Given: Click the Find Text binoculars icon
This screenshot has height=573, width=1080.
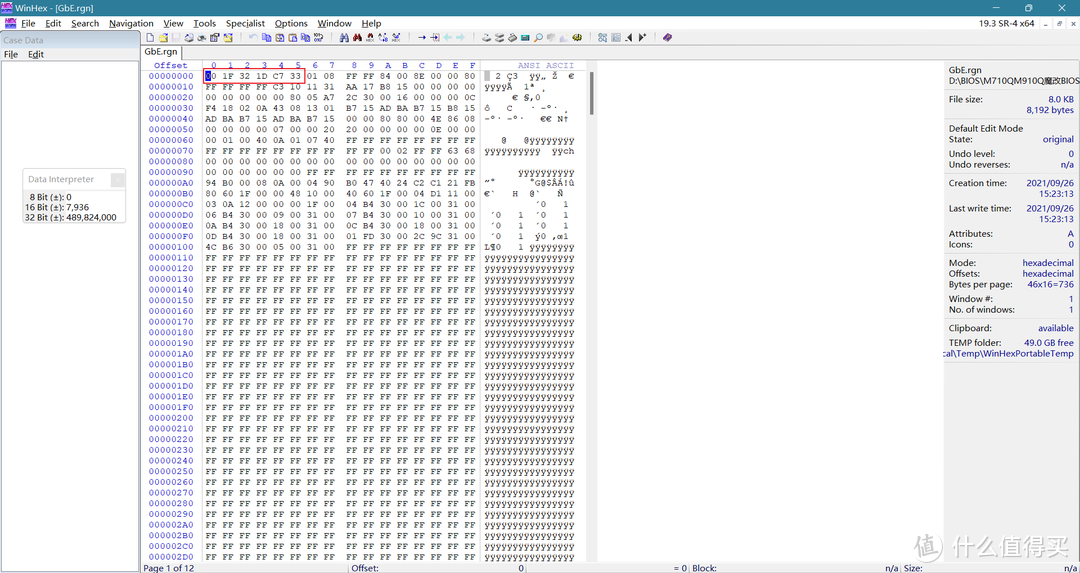Looking at the screenshot, I should [344, 38].
